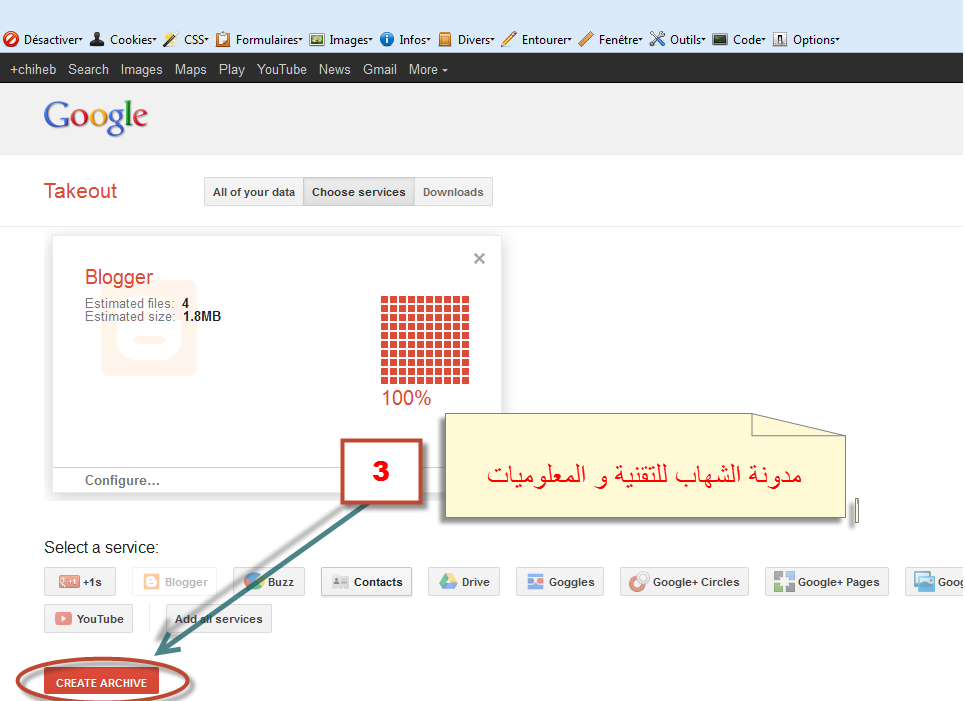Select the Choose services tab

pos(359,192)
